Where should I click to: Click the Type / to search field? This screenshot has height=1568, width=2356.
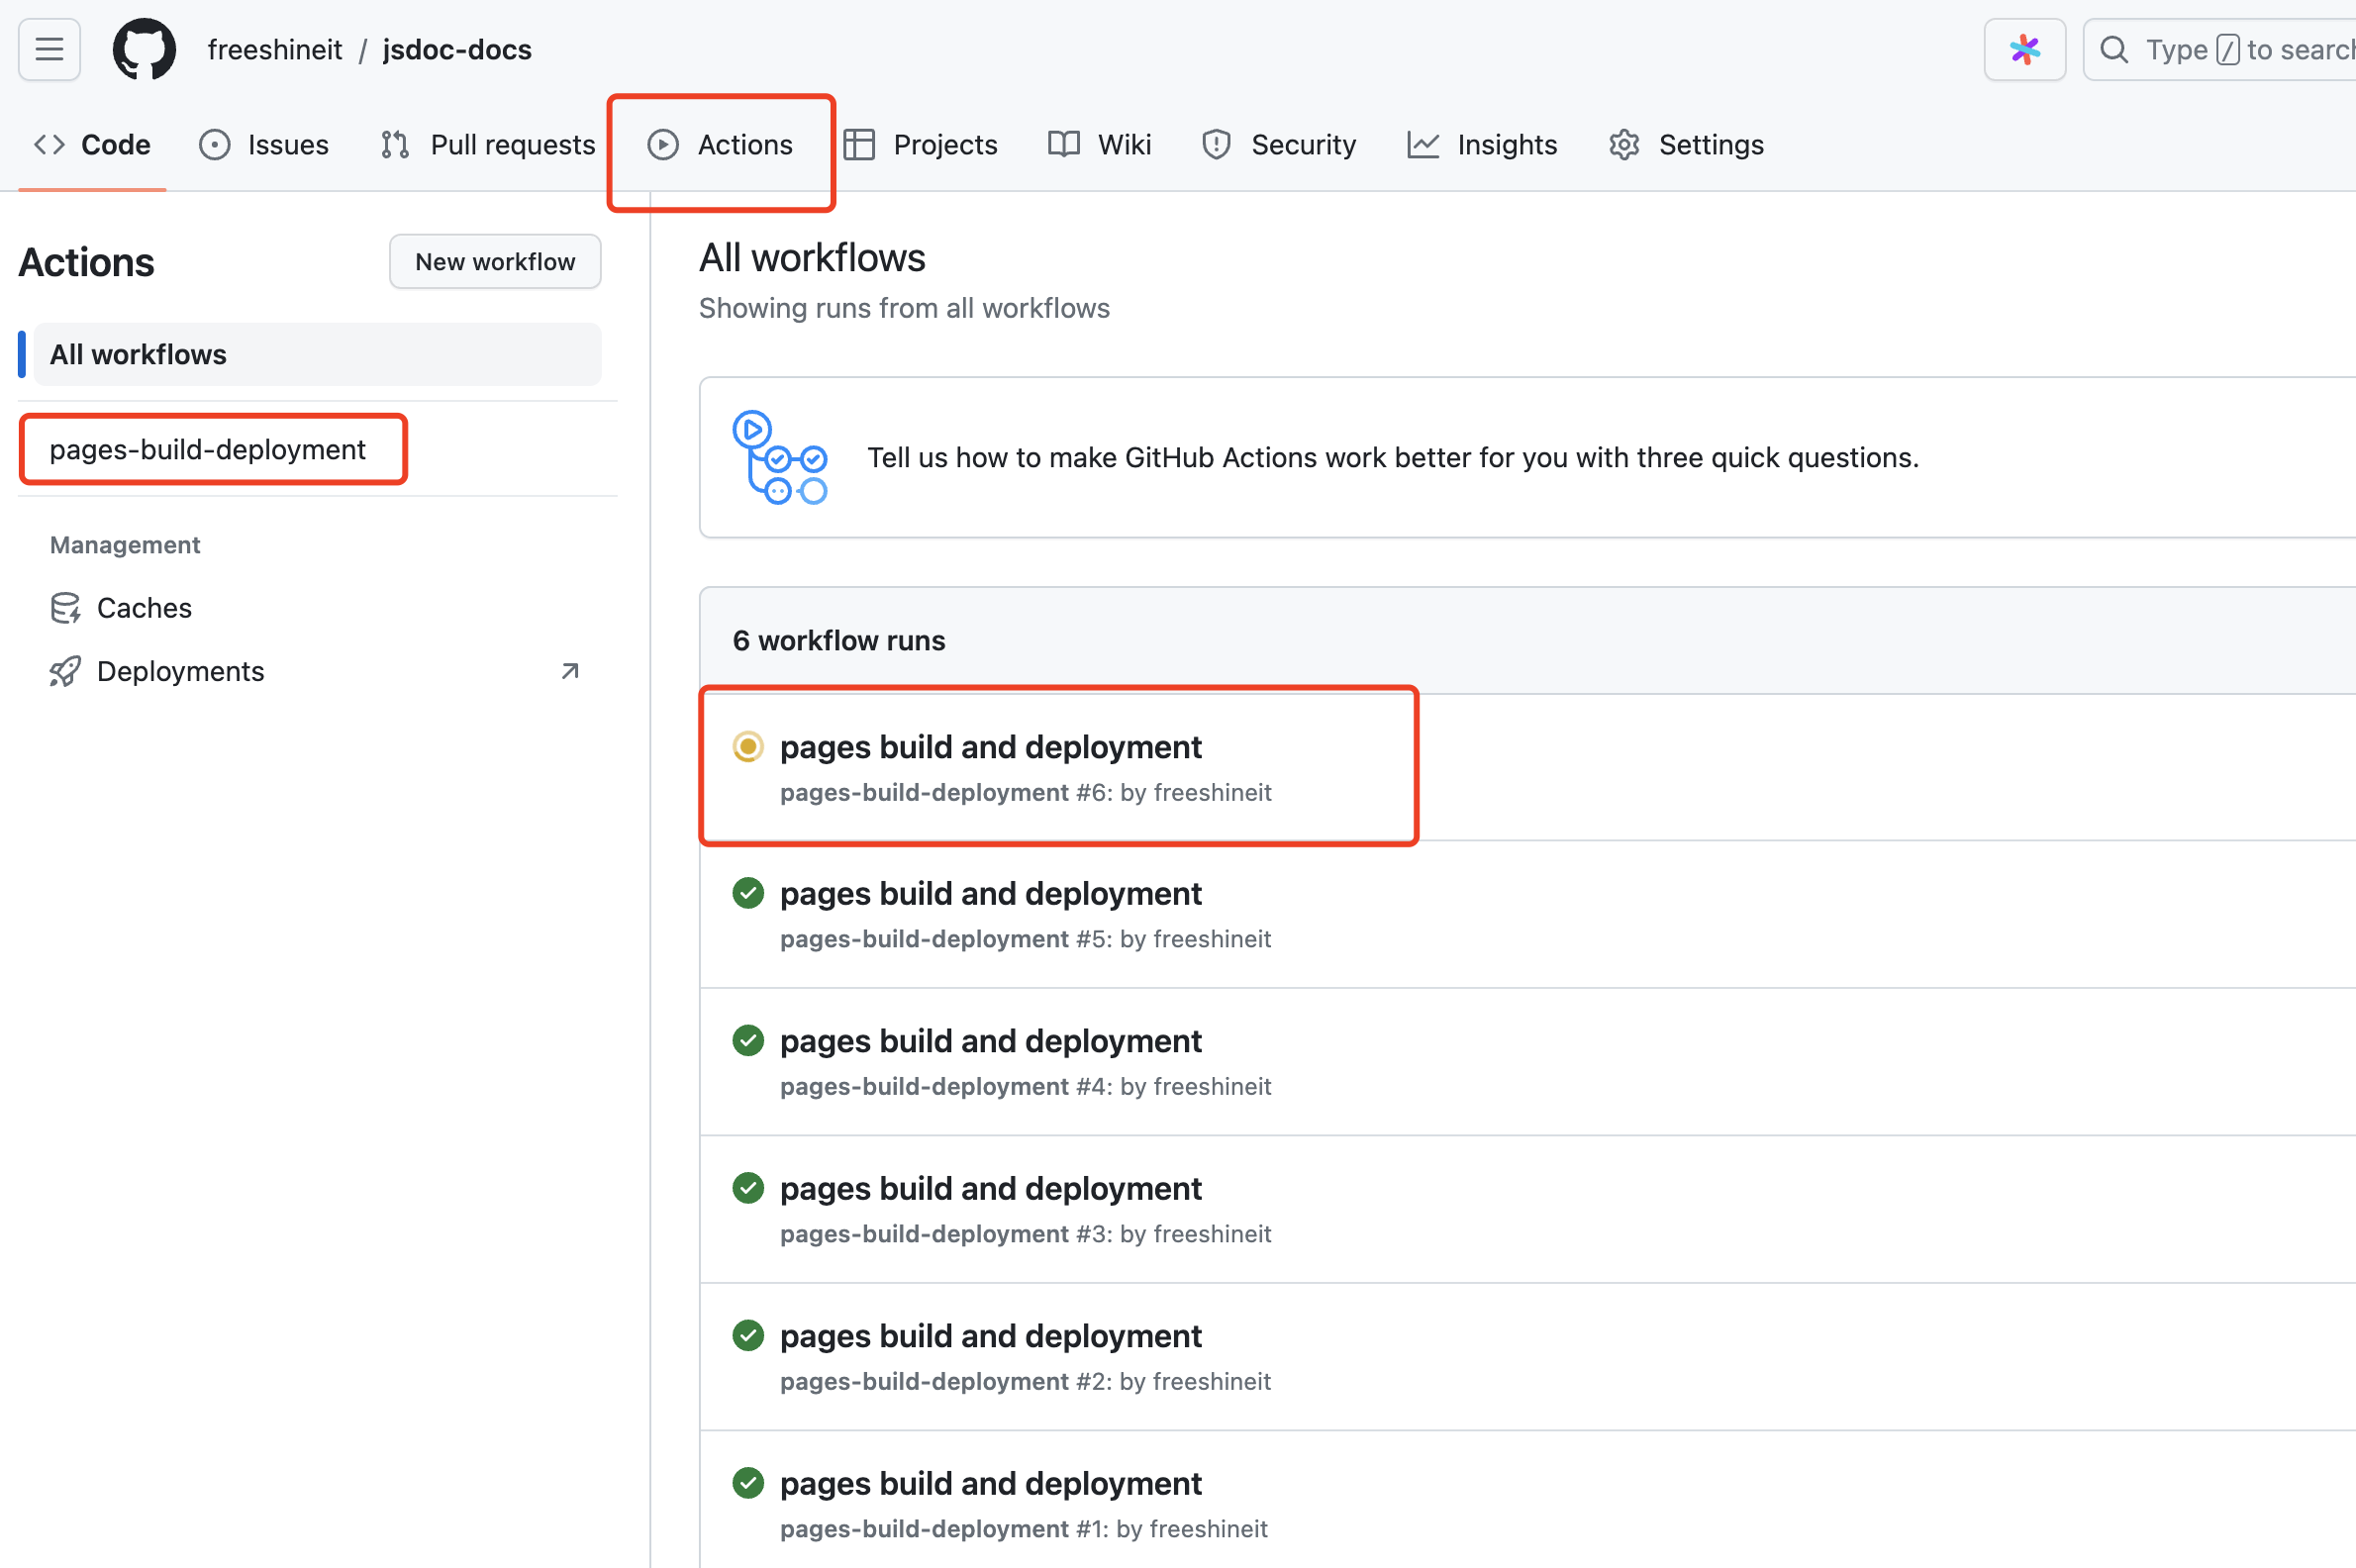pos(2240,49)
